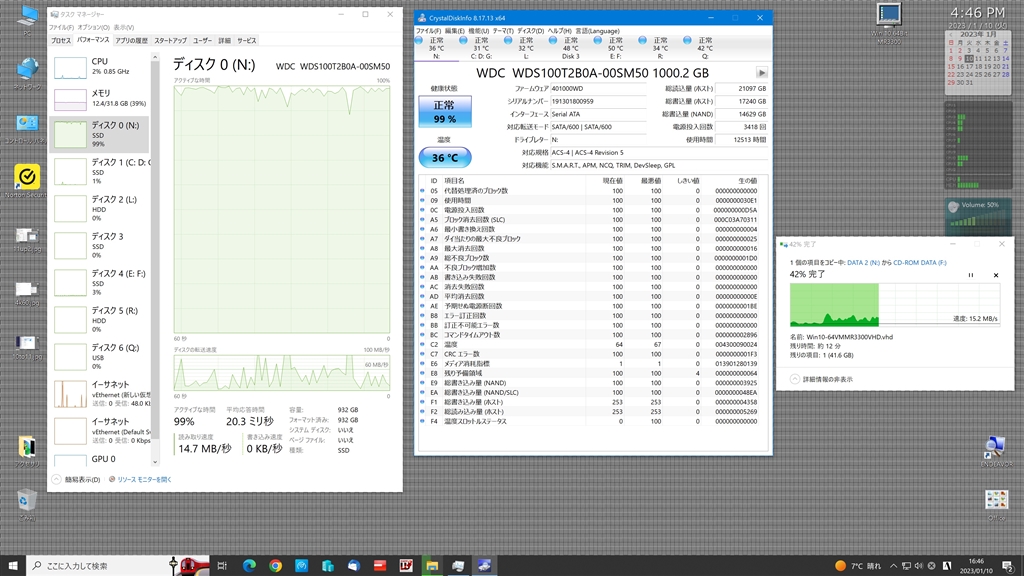Launch Google Chrome from the taskbar

tap(276, 566)
